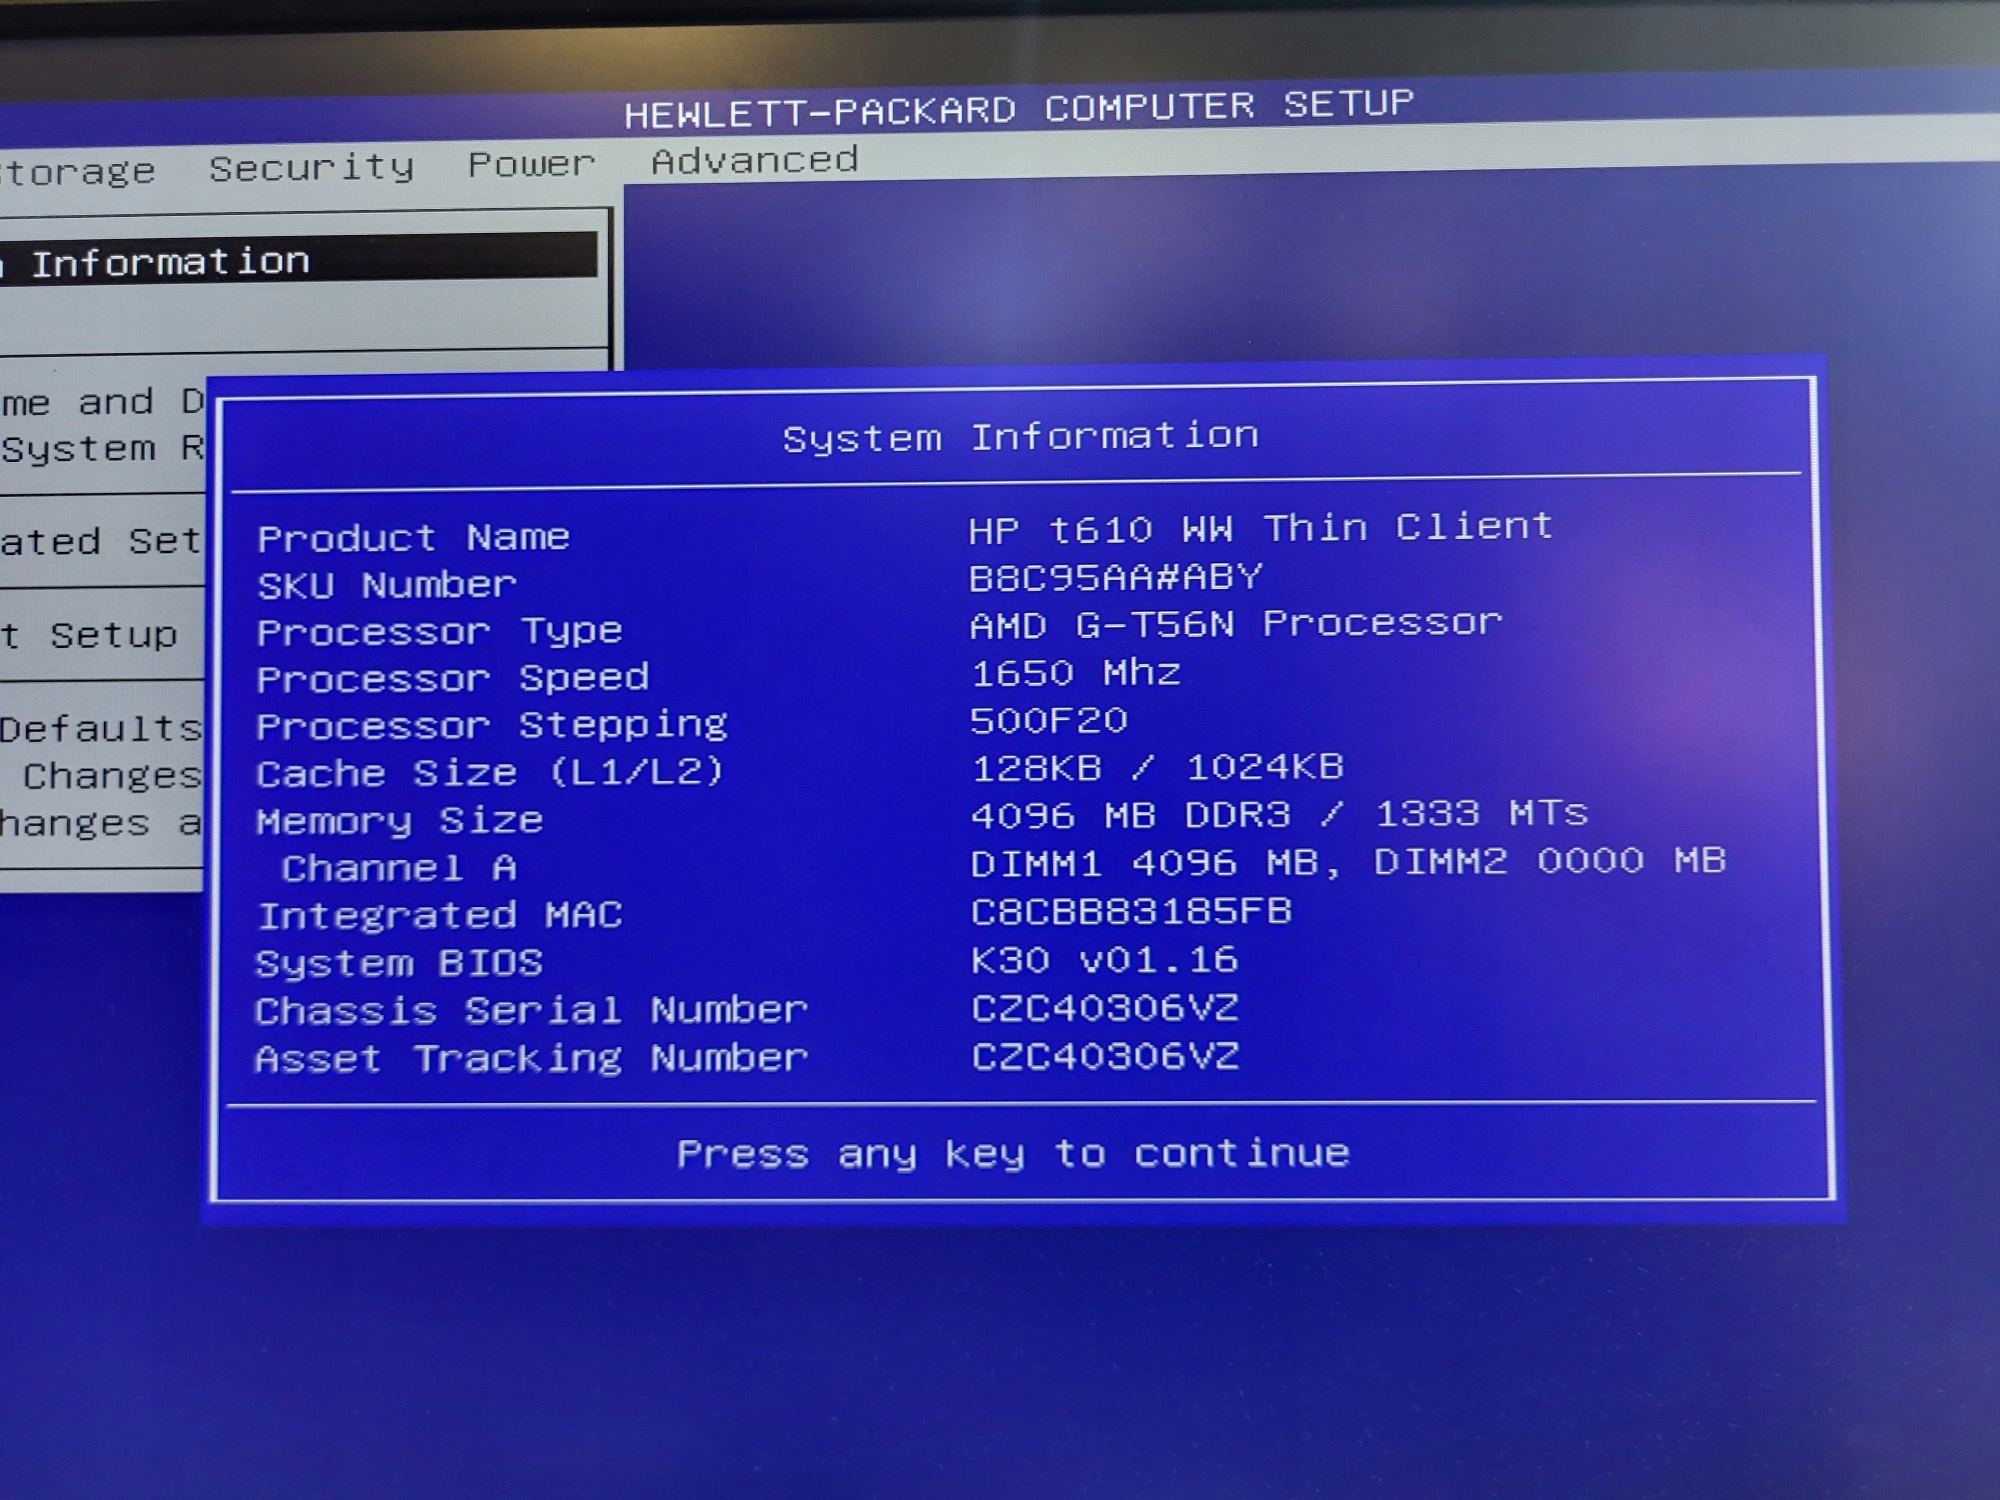Open the Power menu
Screen dimensions: 2000x1500
click(x=531, y=163)
